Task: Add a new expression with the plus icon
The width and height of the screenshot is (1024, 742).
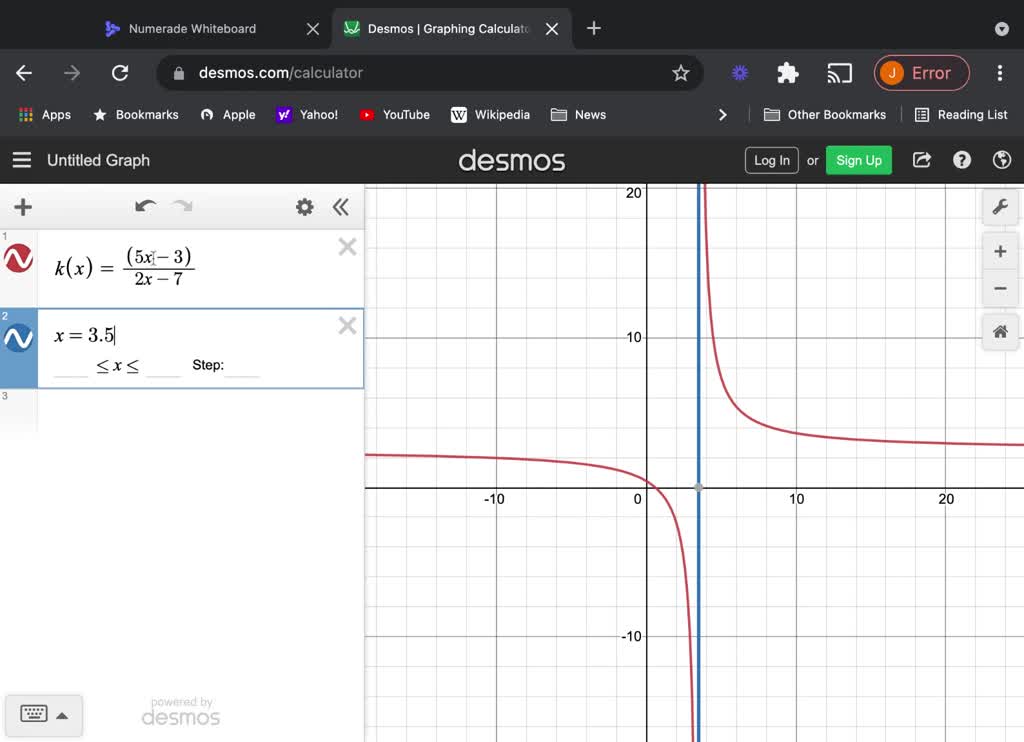Action: pyautogui.click(x=22, y=207)
